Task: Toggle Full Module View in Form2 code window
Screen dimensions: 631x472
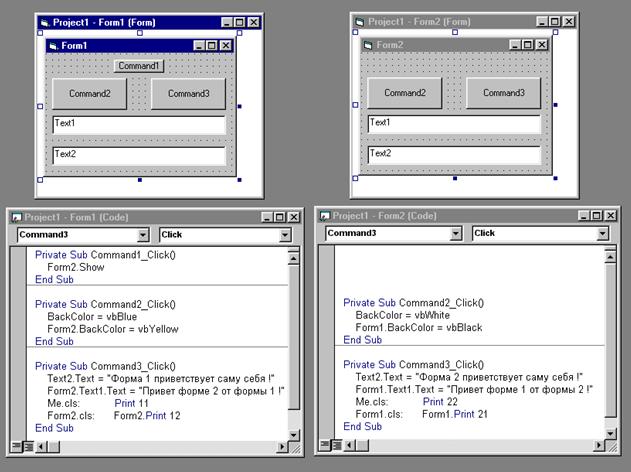Action: (336, 445)
